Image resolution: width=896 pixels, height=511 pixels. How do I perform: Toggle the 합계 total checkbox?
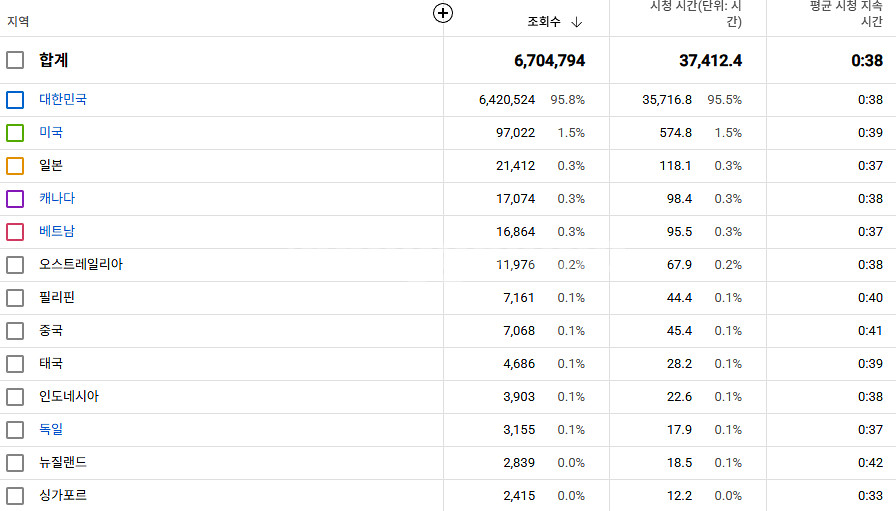[x=15, y=60]
